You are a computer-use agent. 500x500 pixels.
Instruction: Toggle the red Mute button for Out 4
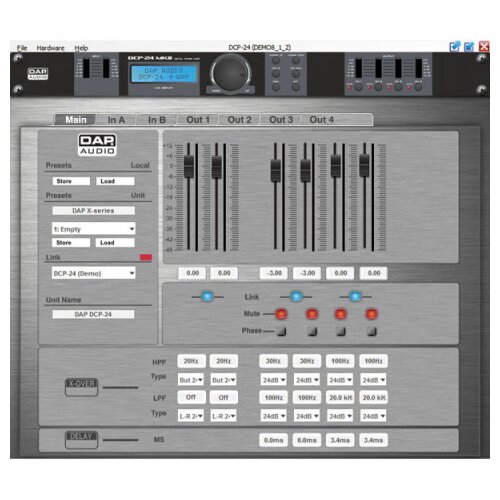point(372,314)
